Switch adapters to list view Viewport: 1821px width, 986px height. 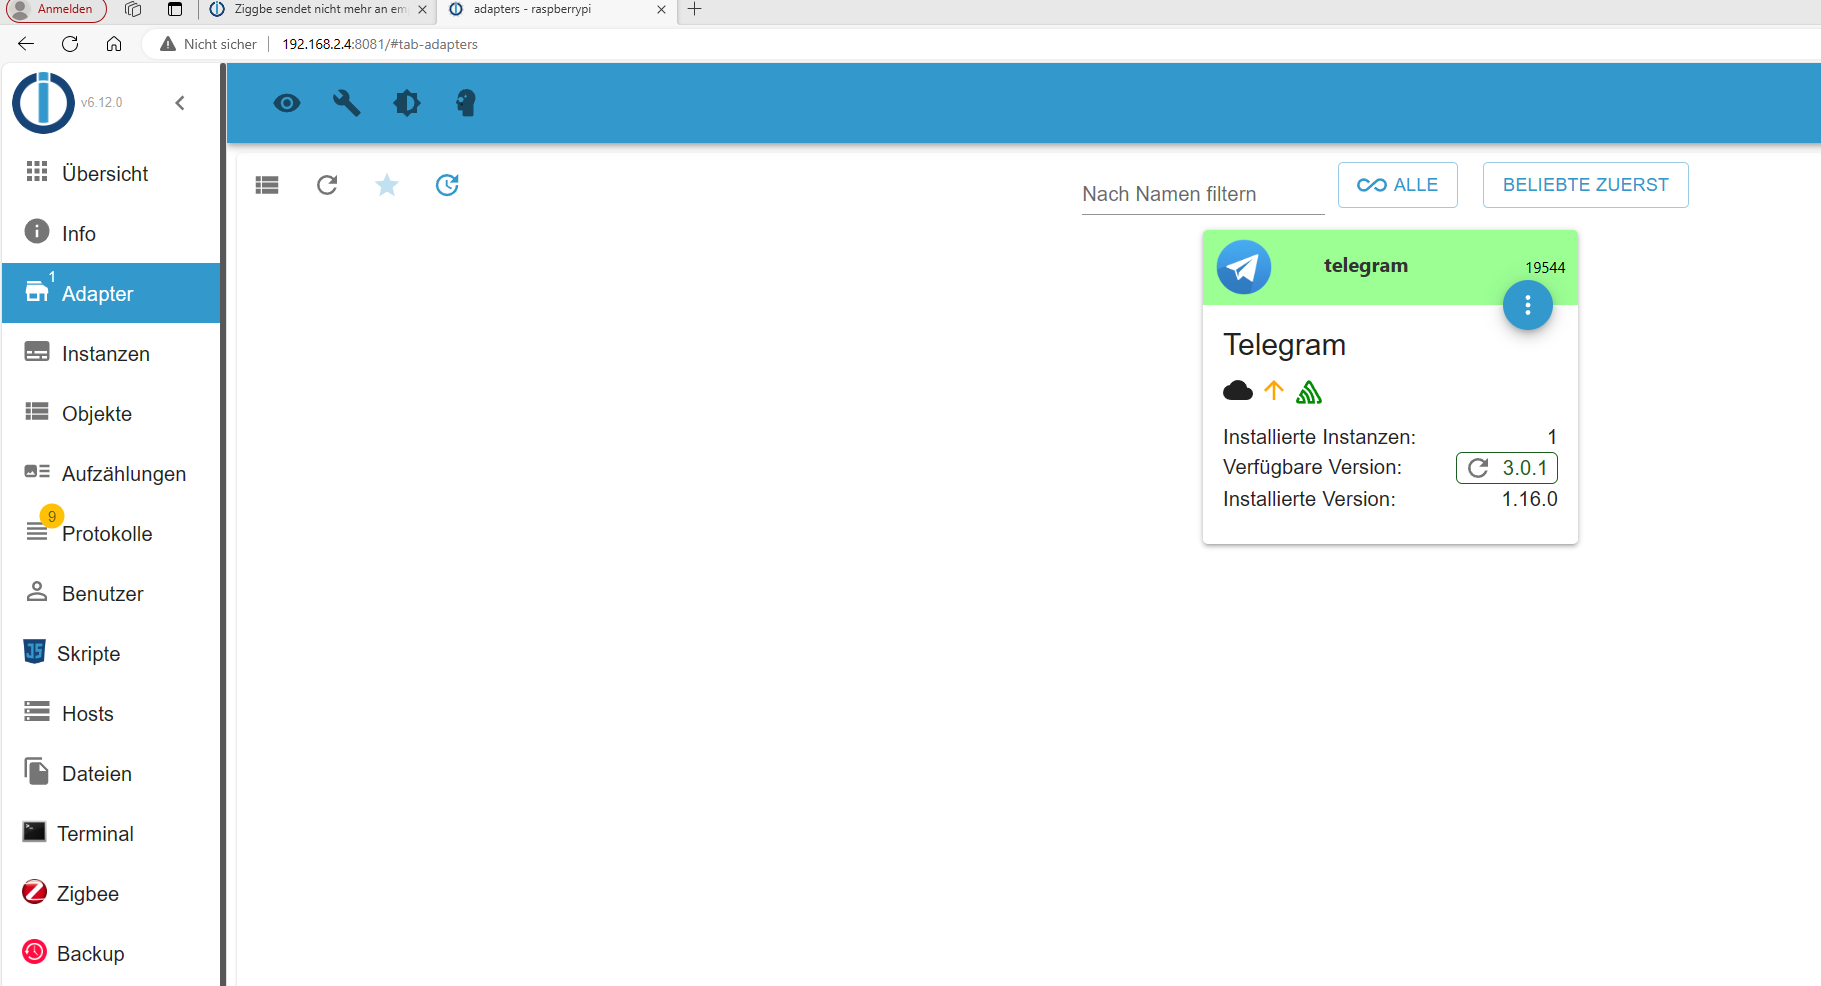pos(267,185)
